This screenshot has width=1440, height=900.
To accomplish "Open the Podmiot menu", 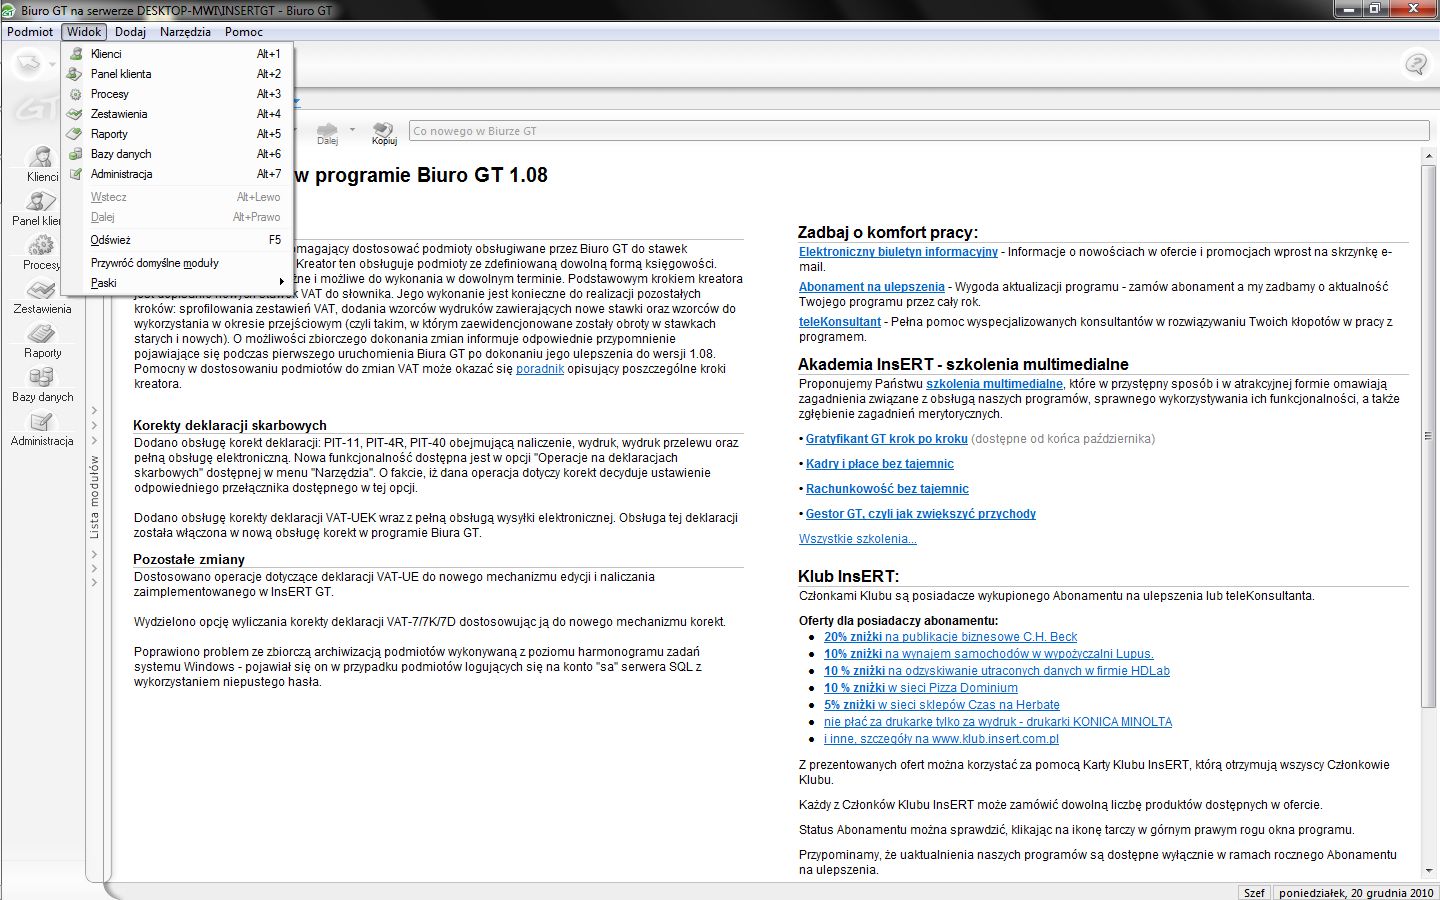I will (30, 31).
